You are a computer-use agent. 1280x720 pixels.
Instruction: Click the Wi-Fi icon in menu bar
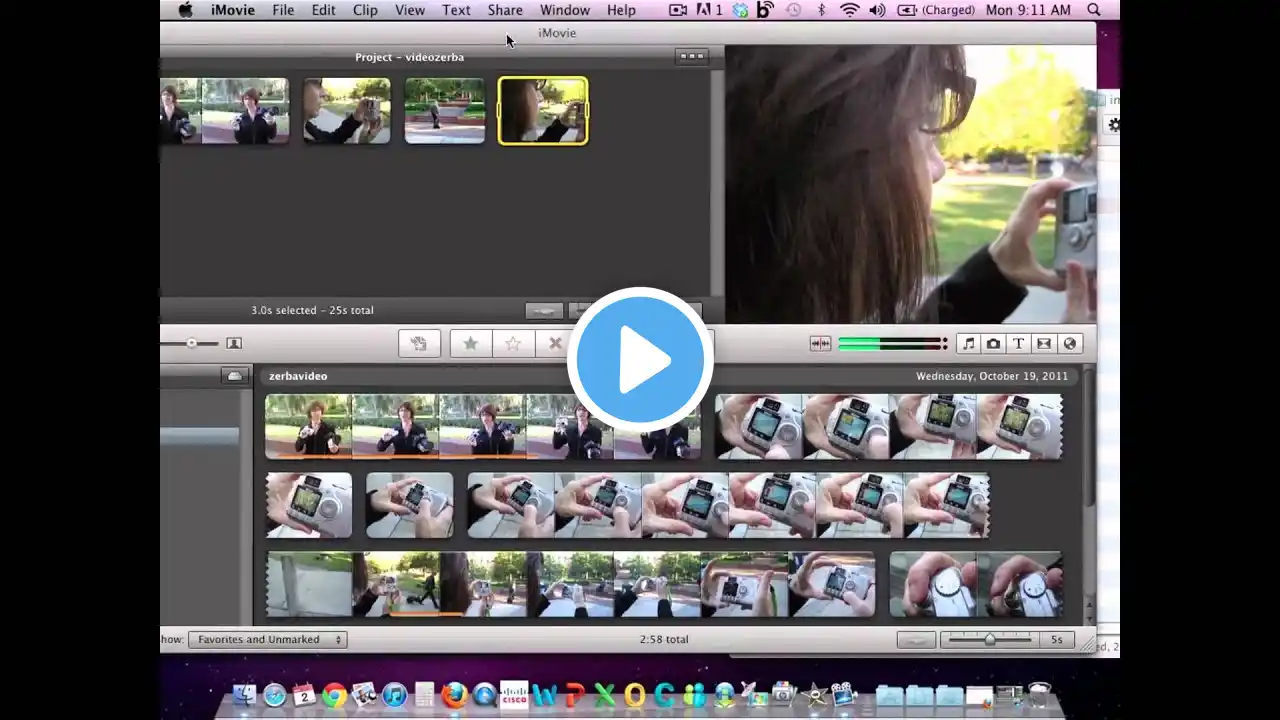850,10
